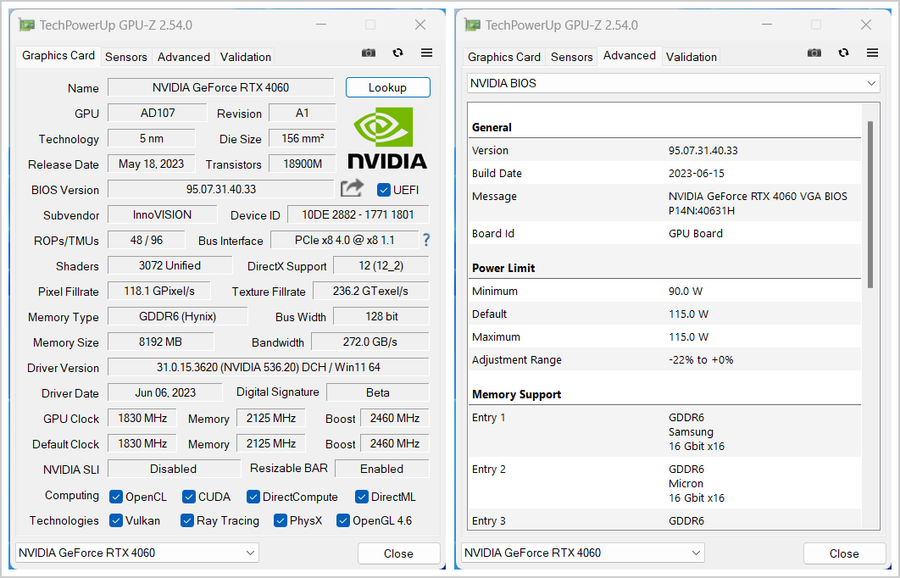Viewport: 900px width, 578px height.
Task: Click the share BIOS export arrow icon
Action: pos(352,188)
